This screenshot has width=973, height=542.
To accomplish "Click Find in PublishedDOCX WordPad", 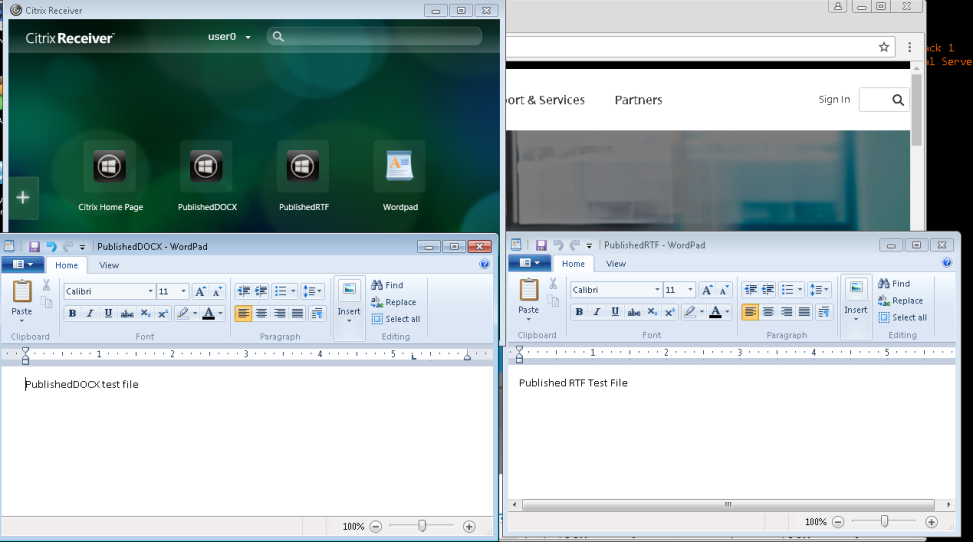I will pyautogui.click(x=388, y=285).
